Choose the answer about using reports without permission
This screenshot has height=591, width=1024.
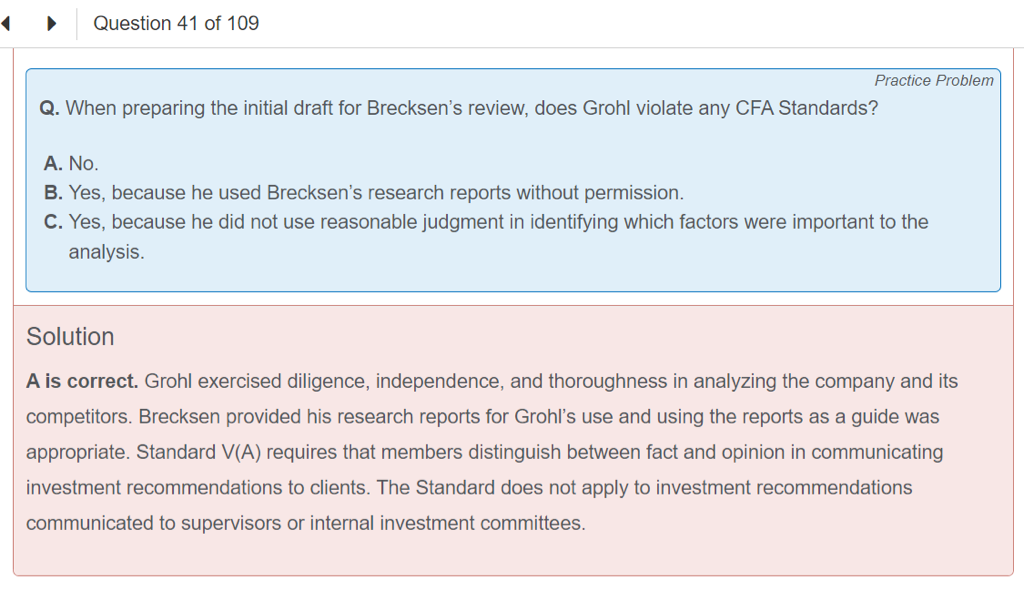(x=376, y=192)
